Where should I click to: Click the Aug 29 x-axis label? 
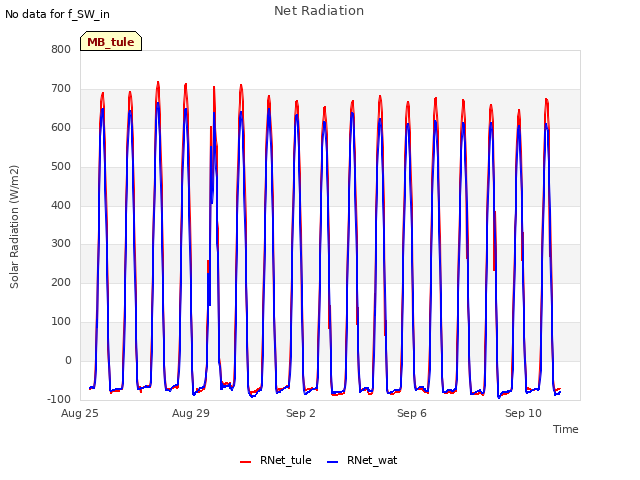[191, 413]
